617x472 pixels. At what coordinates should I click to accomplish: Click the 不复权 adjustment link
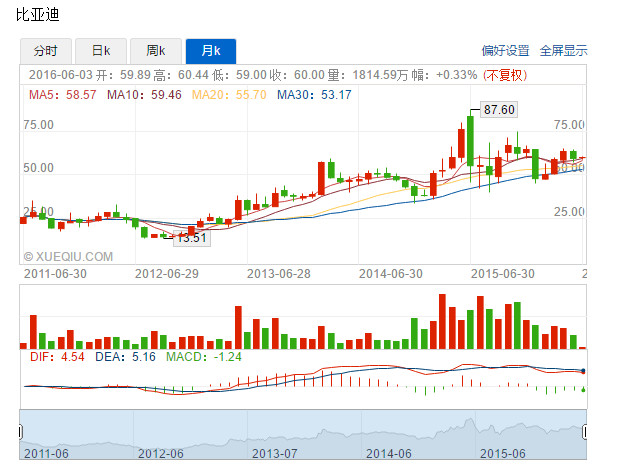tap(505, 75)
